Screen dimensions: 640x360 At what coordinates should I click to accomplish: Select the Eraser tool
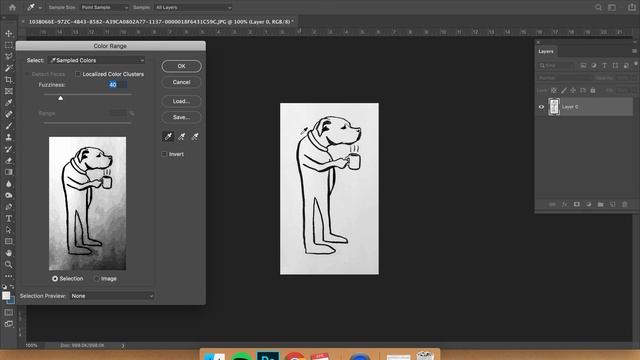(9, 160)
